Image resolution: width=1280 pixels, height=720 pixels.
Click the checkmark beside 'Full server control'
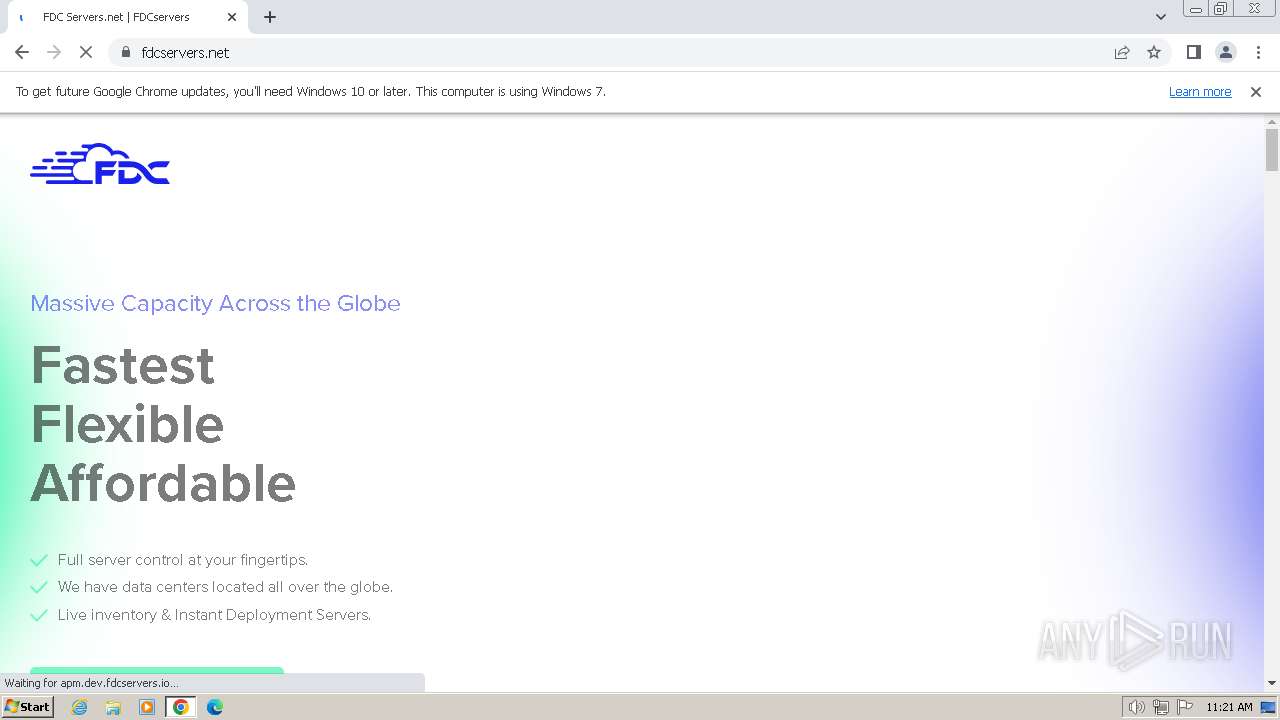pos(39,560)
